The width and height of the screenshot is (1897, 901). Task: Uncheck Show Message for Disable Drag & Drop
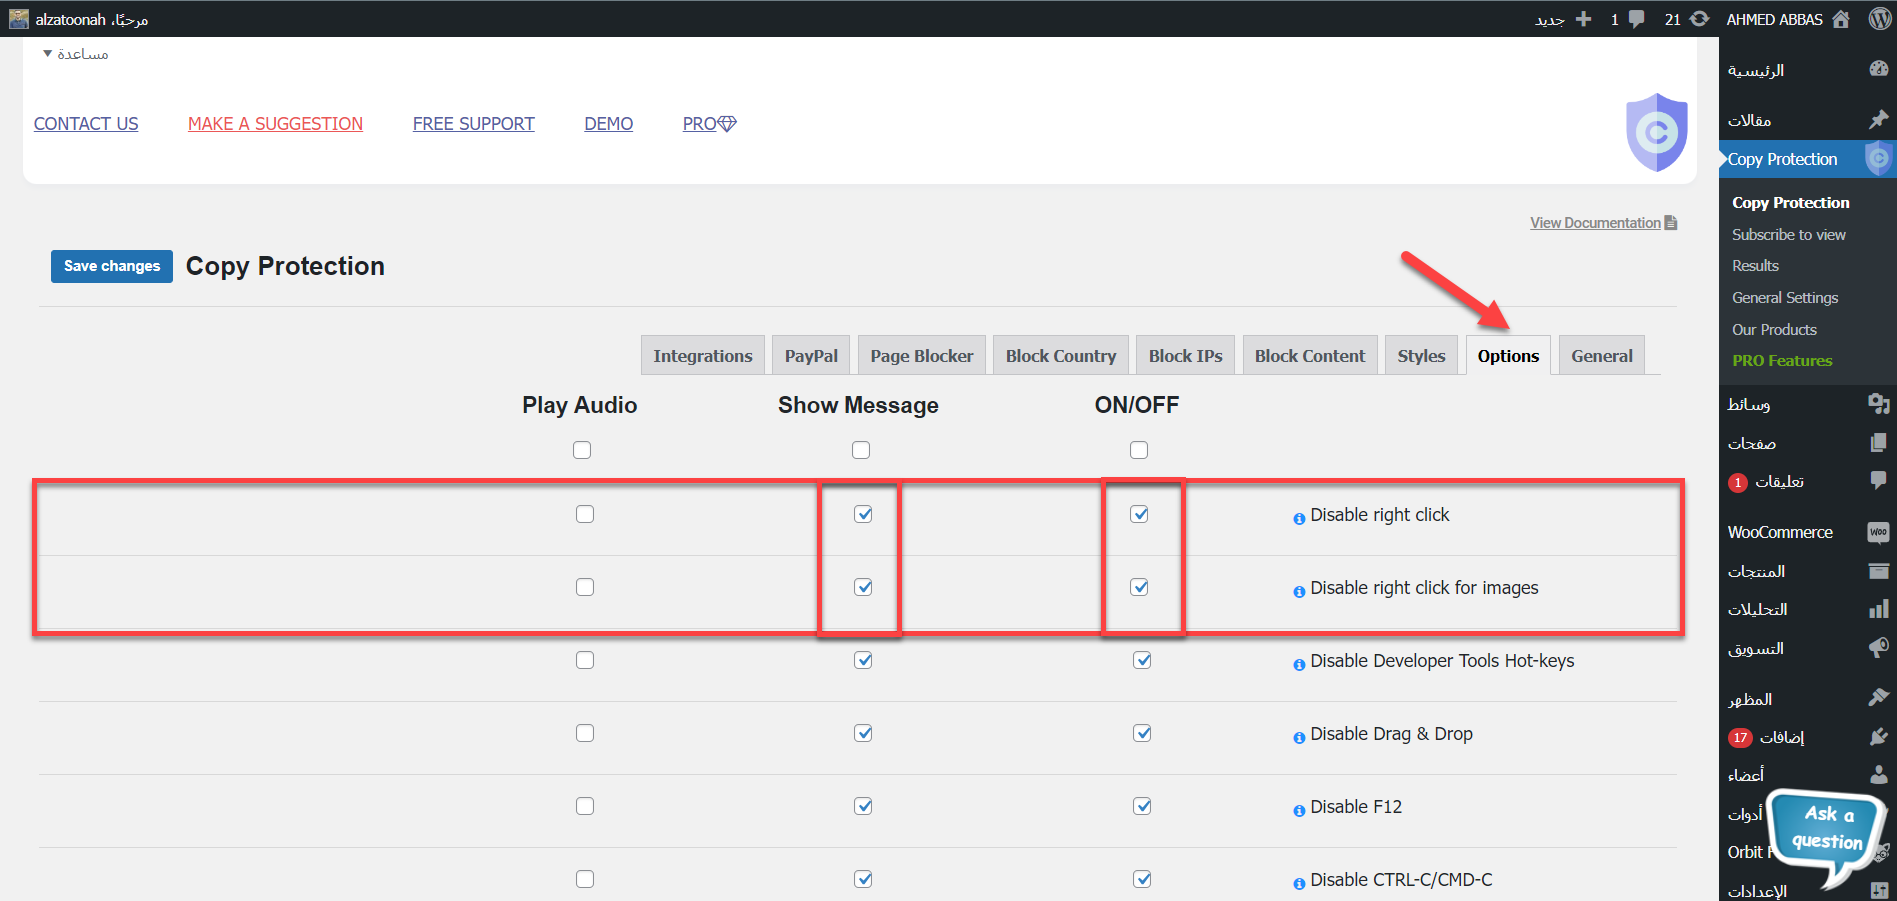click(x=863, y=733)
